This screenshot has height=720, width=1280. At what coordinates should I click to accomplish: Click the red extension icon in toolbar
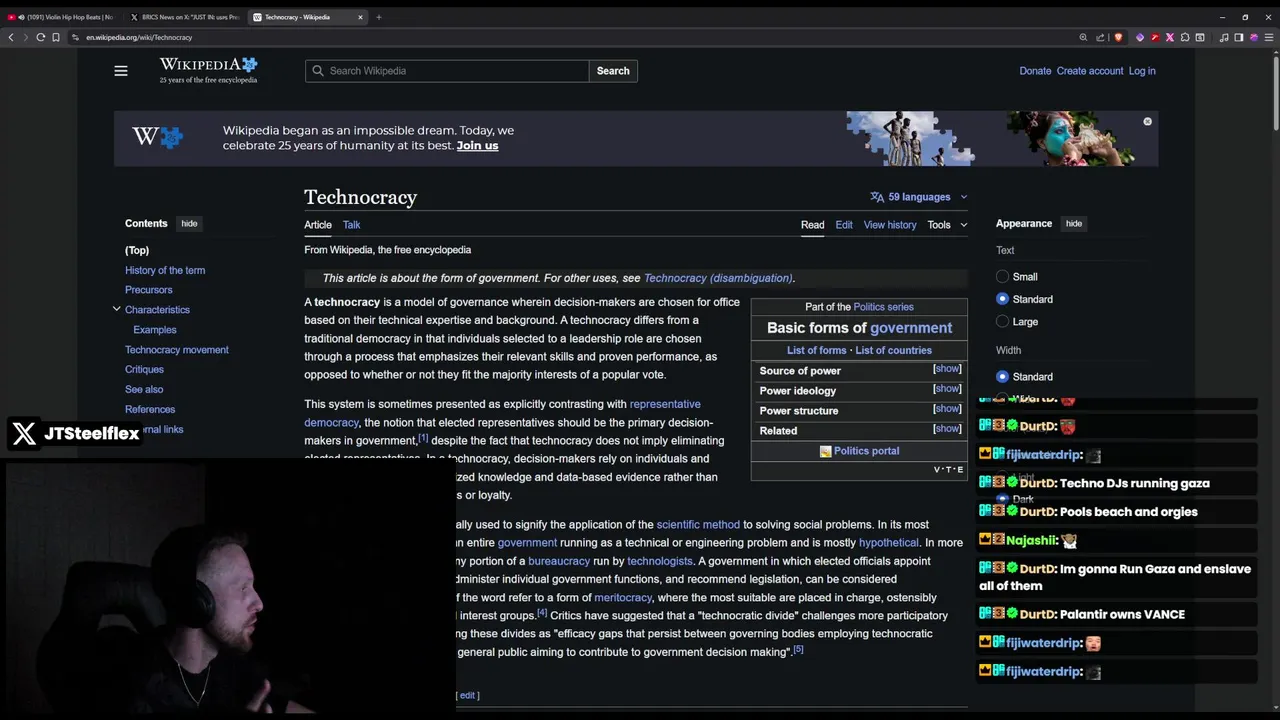click(x=1154, y=37)
